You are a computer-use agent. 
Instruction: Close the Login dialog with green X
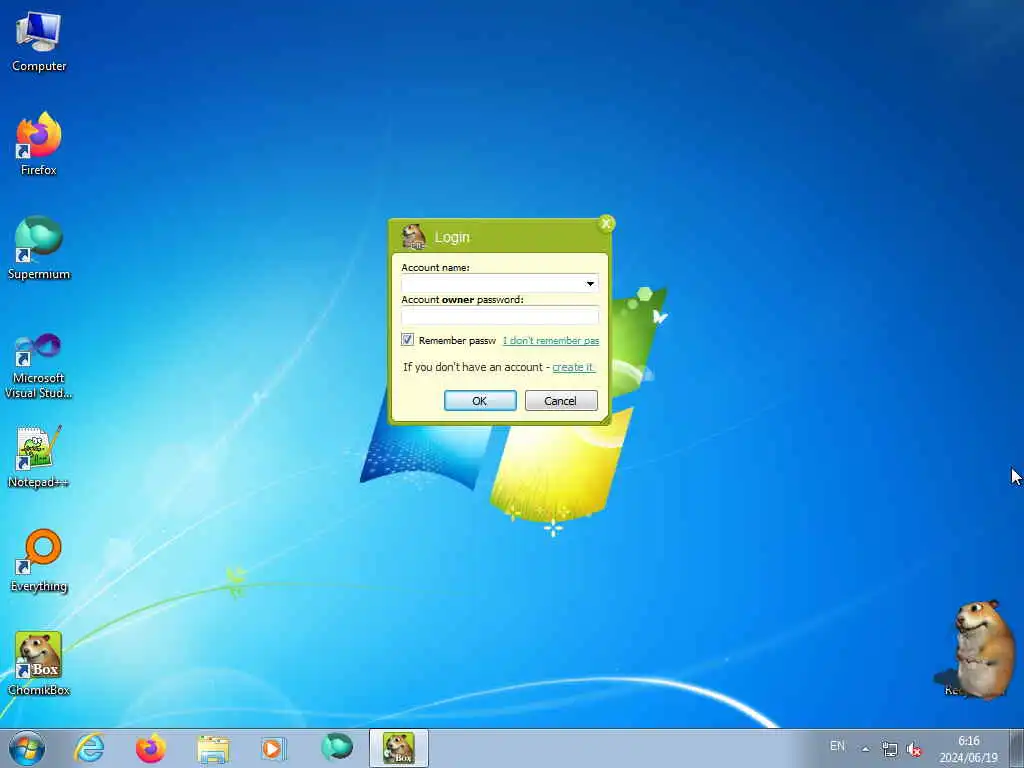(x=606, y=224)
